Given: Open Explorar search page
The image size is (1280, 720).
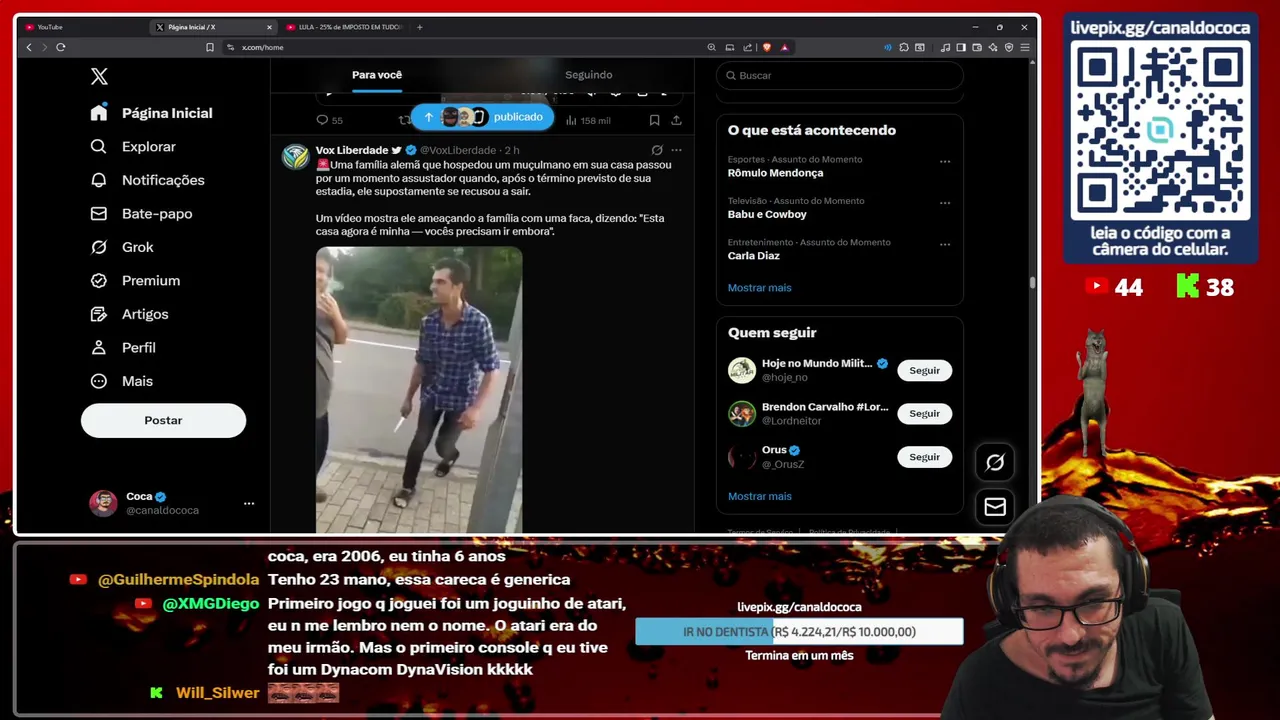Looking at the screenshot, I should coord(133,147).
